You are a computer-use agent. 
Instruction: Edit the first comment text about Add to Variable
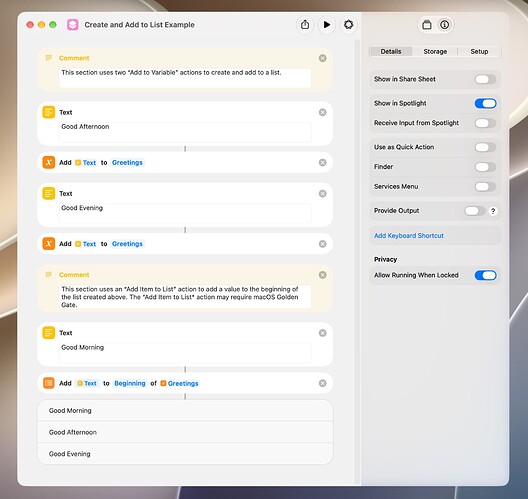185,78
